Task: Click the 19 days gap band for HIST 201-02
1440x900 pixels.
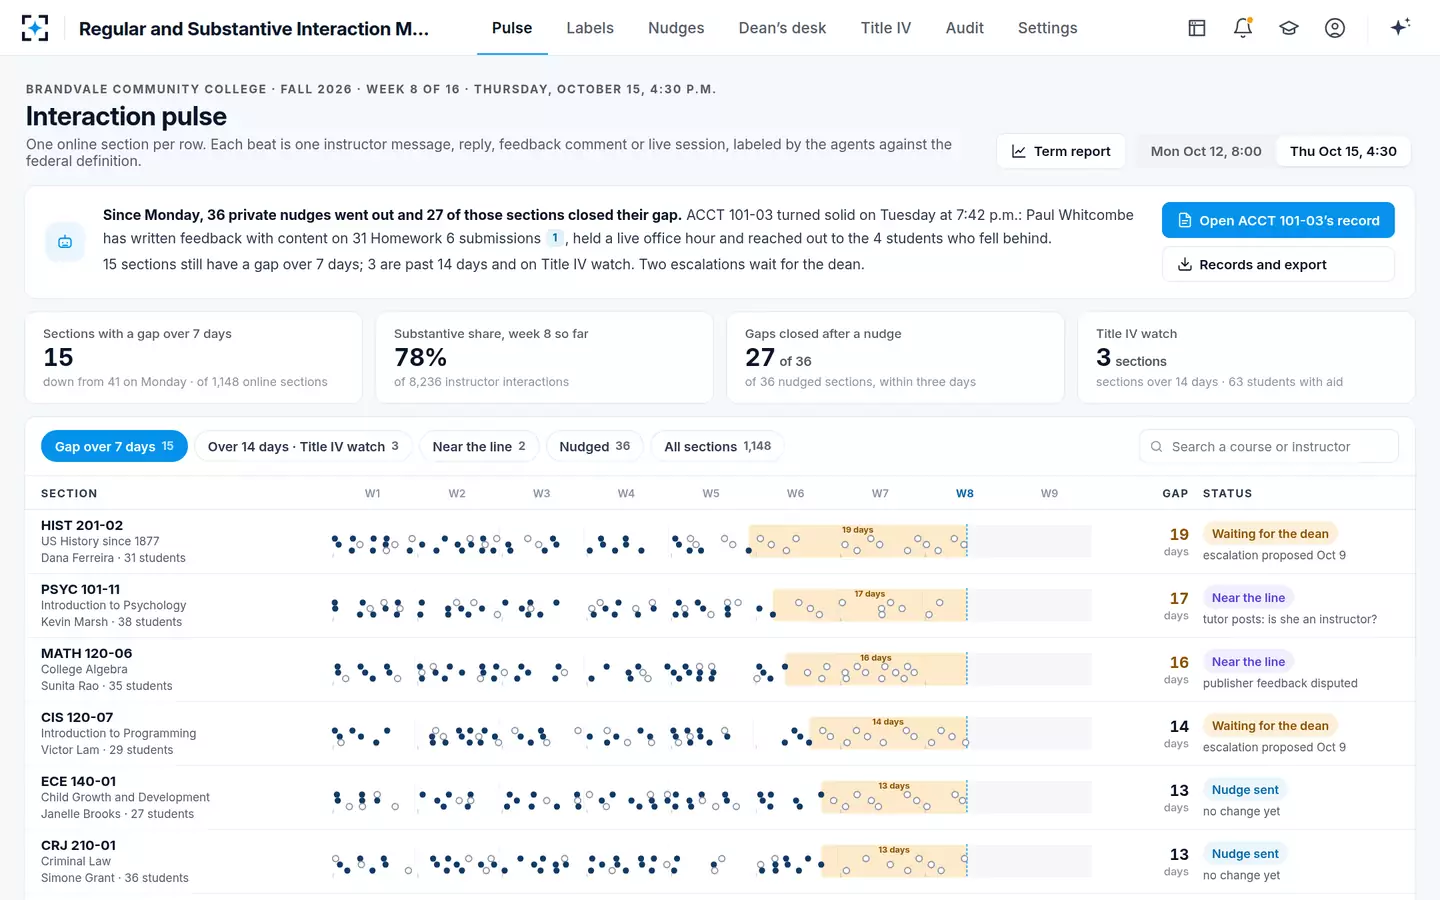Action: 858,541
